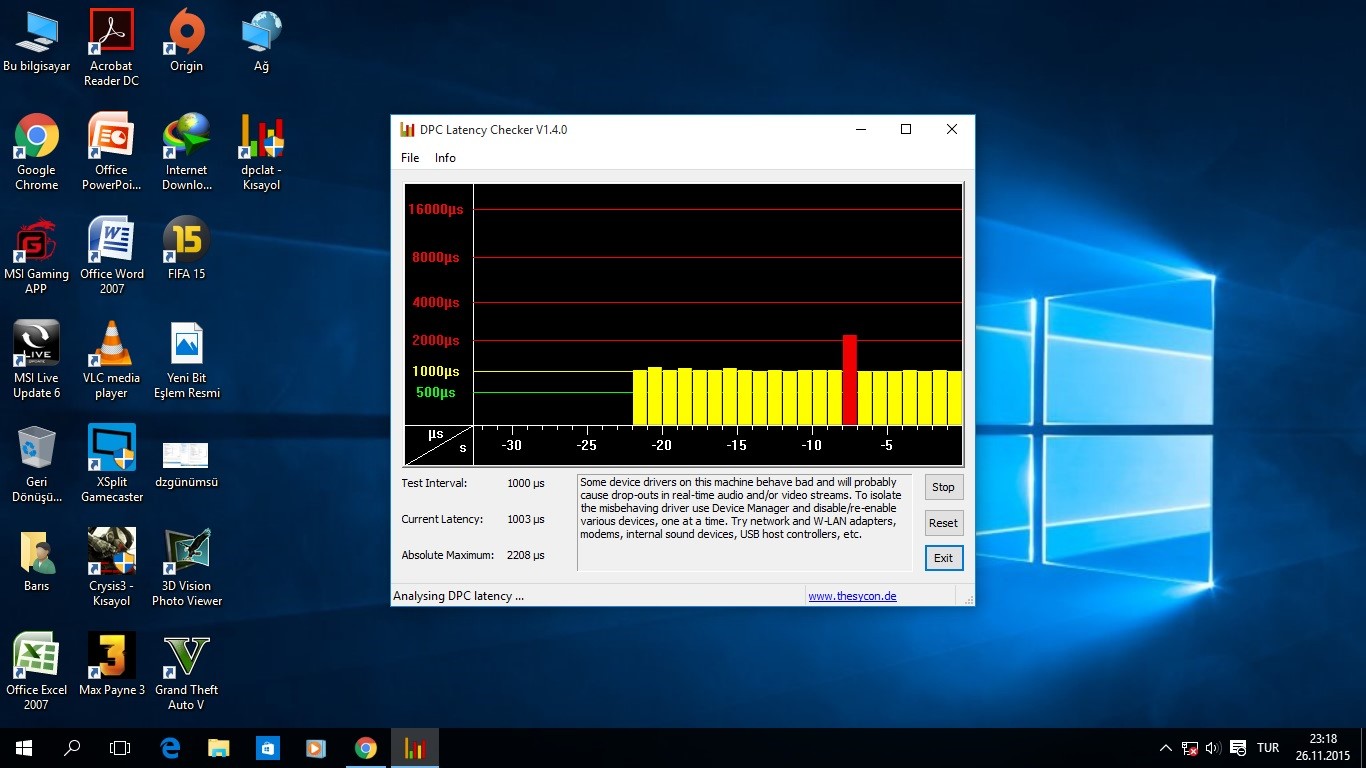Viewport: 1366px width, 768px height.
Task: Show hidden system tray icons
Action: [x=1166, y=748]
